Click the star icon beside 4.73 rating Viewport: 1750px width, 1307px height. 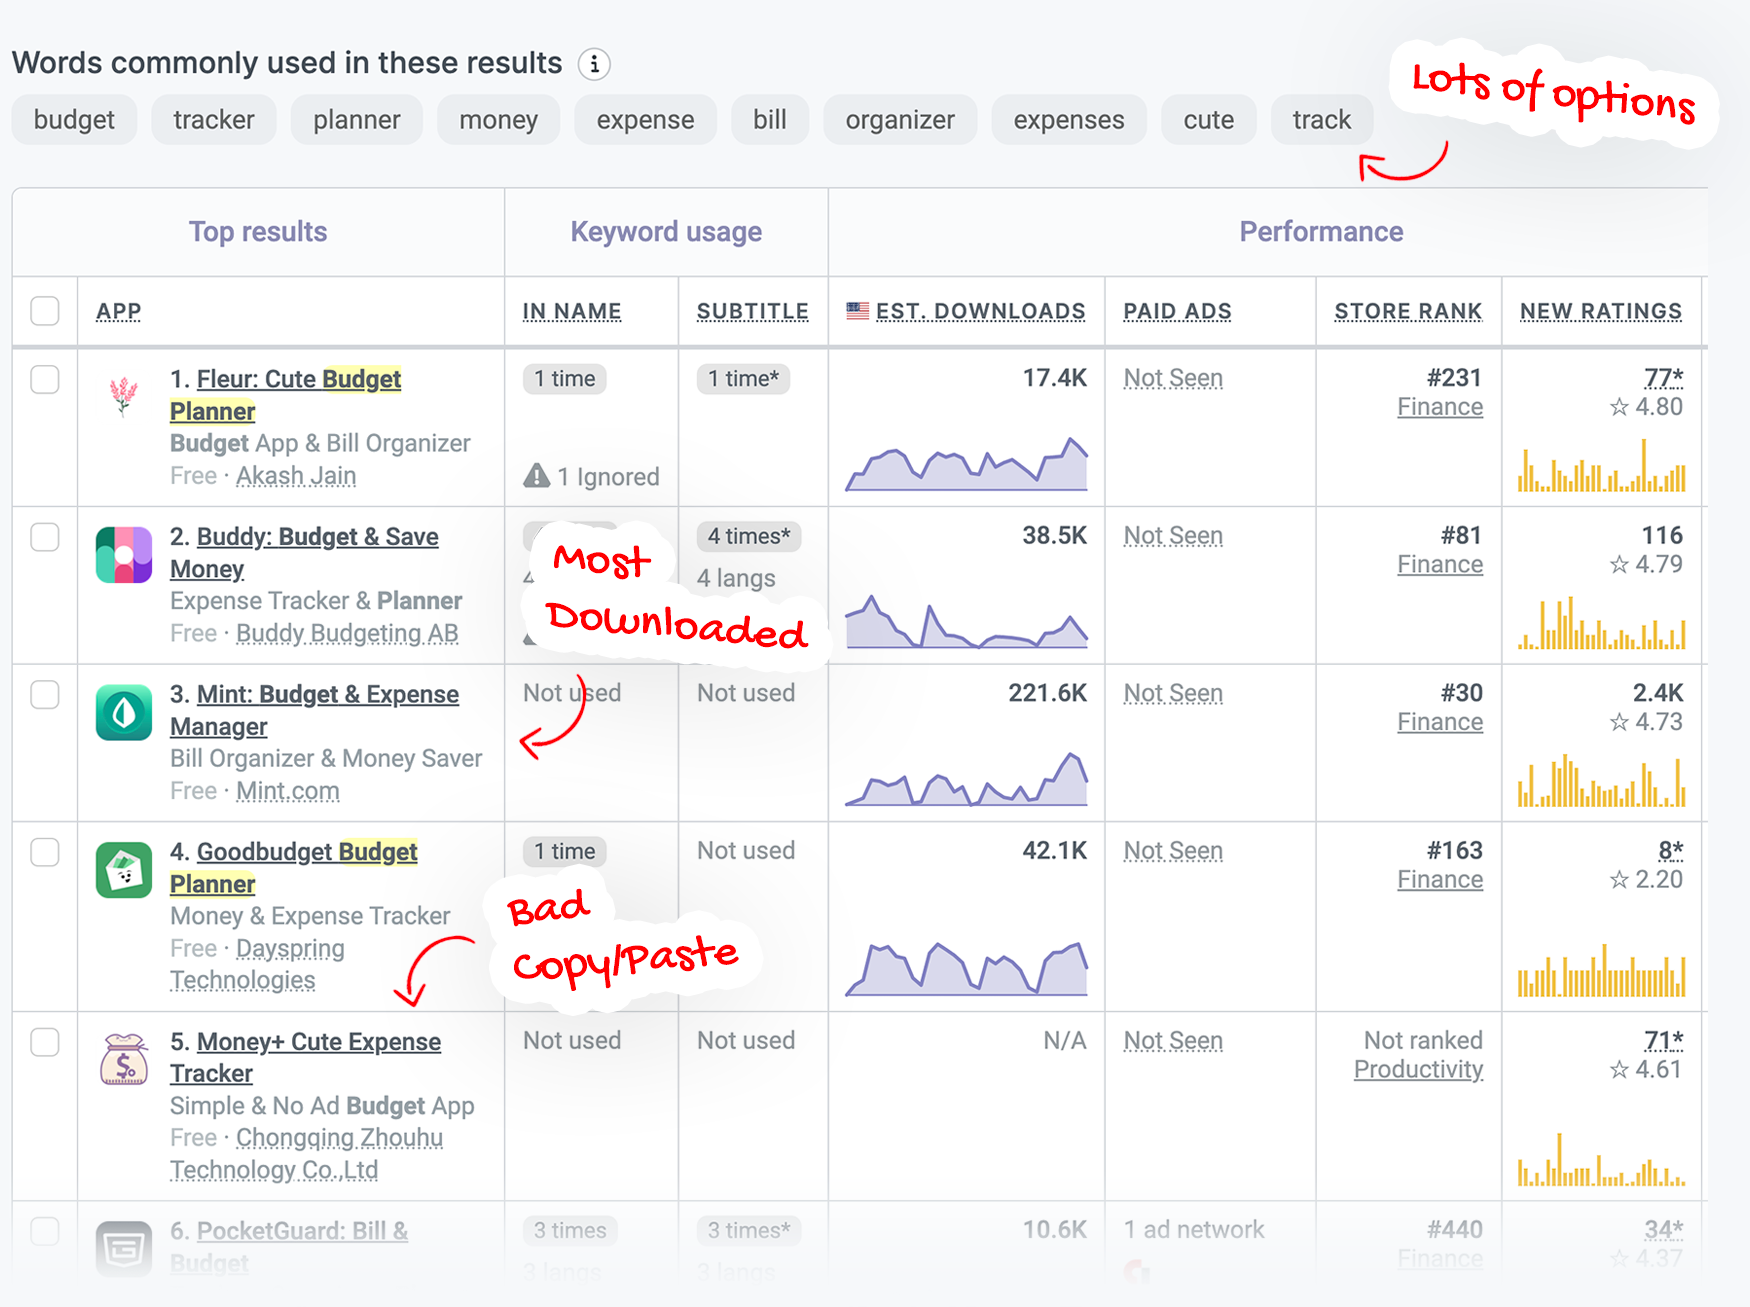tap(1619, 722)
